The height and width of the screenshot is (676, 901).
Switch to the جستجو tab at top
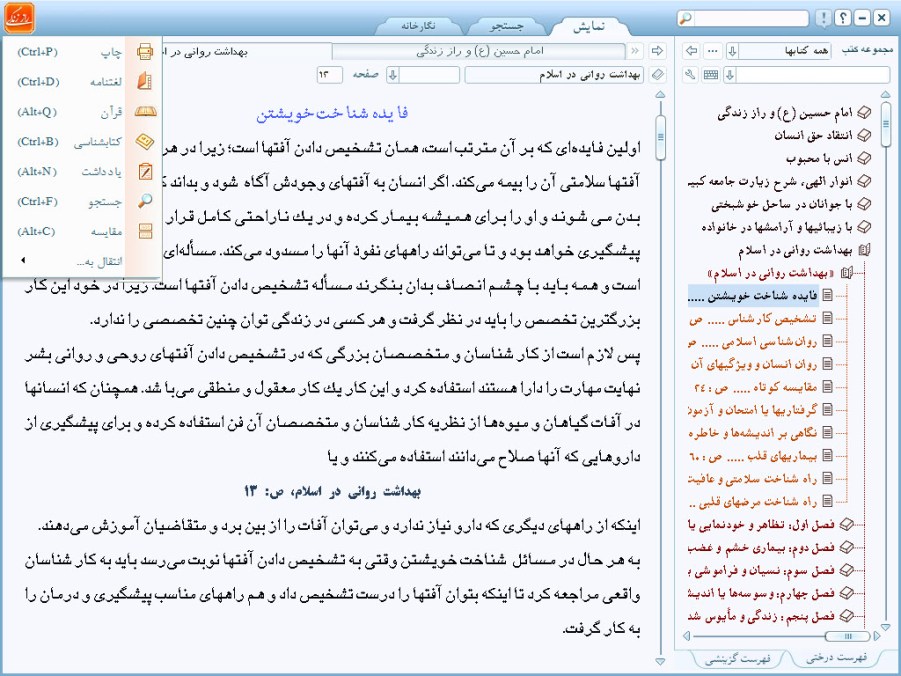pyautogui.click(x=506, y=26)
